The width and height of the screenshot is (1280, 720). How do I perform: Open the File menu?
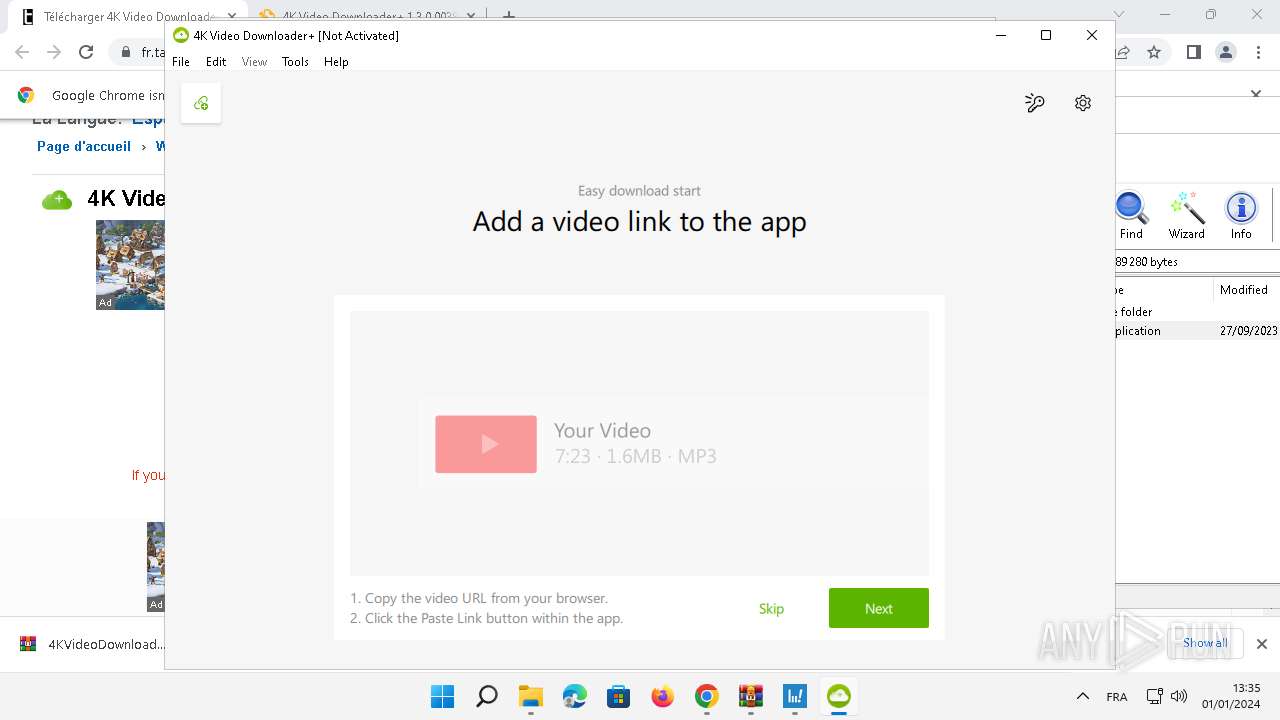tap(181, 62)
